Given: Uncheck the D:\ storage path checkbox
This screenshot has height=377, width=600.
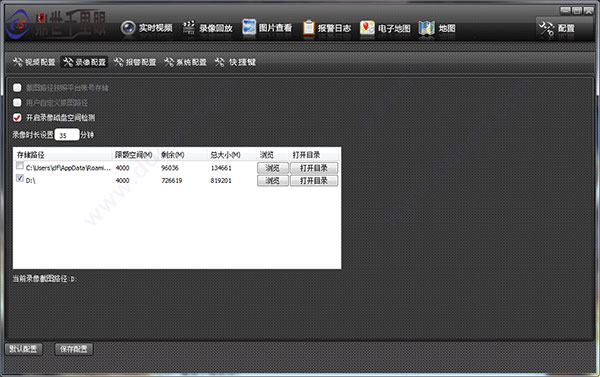Looking at the screenshot, I should pyautogui.click(x=20, y=178).
